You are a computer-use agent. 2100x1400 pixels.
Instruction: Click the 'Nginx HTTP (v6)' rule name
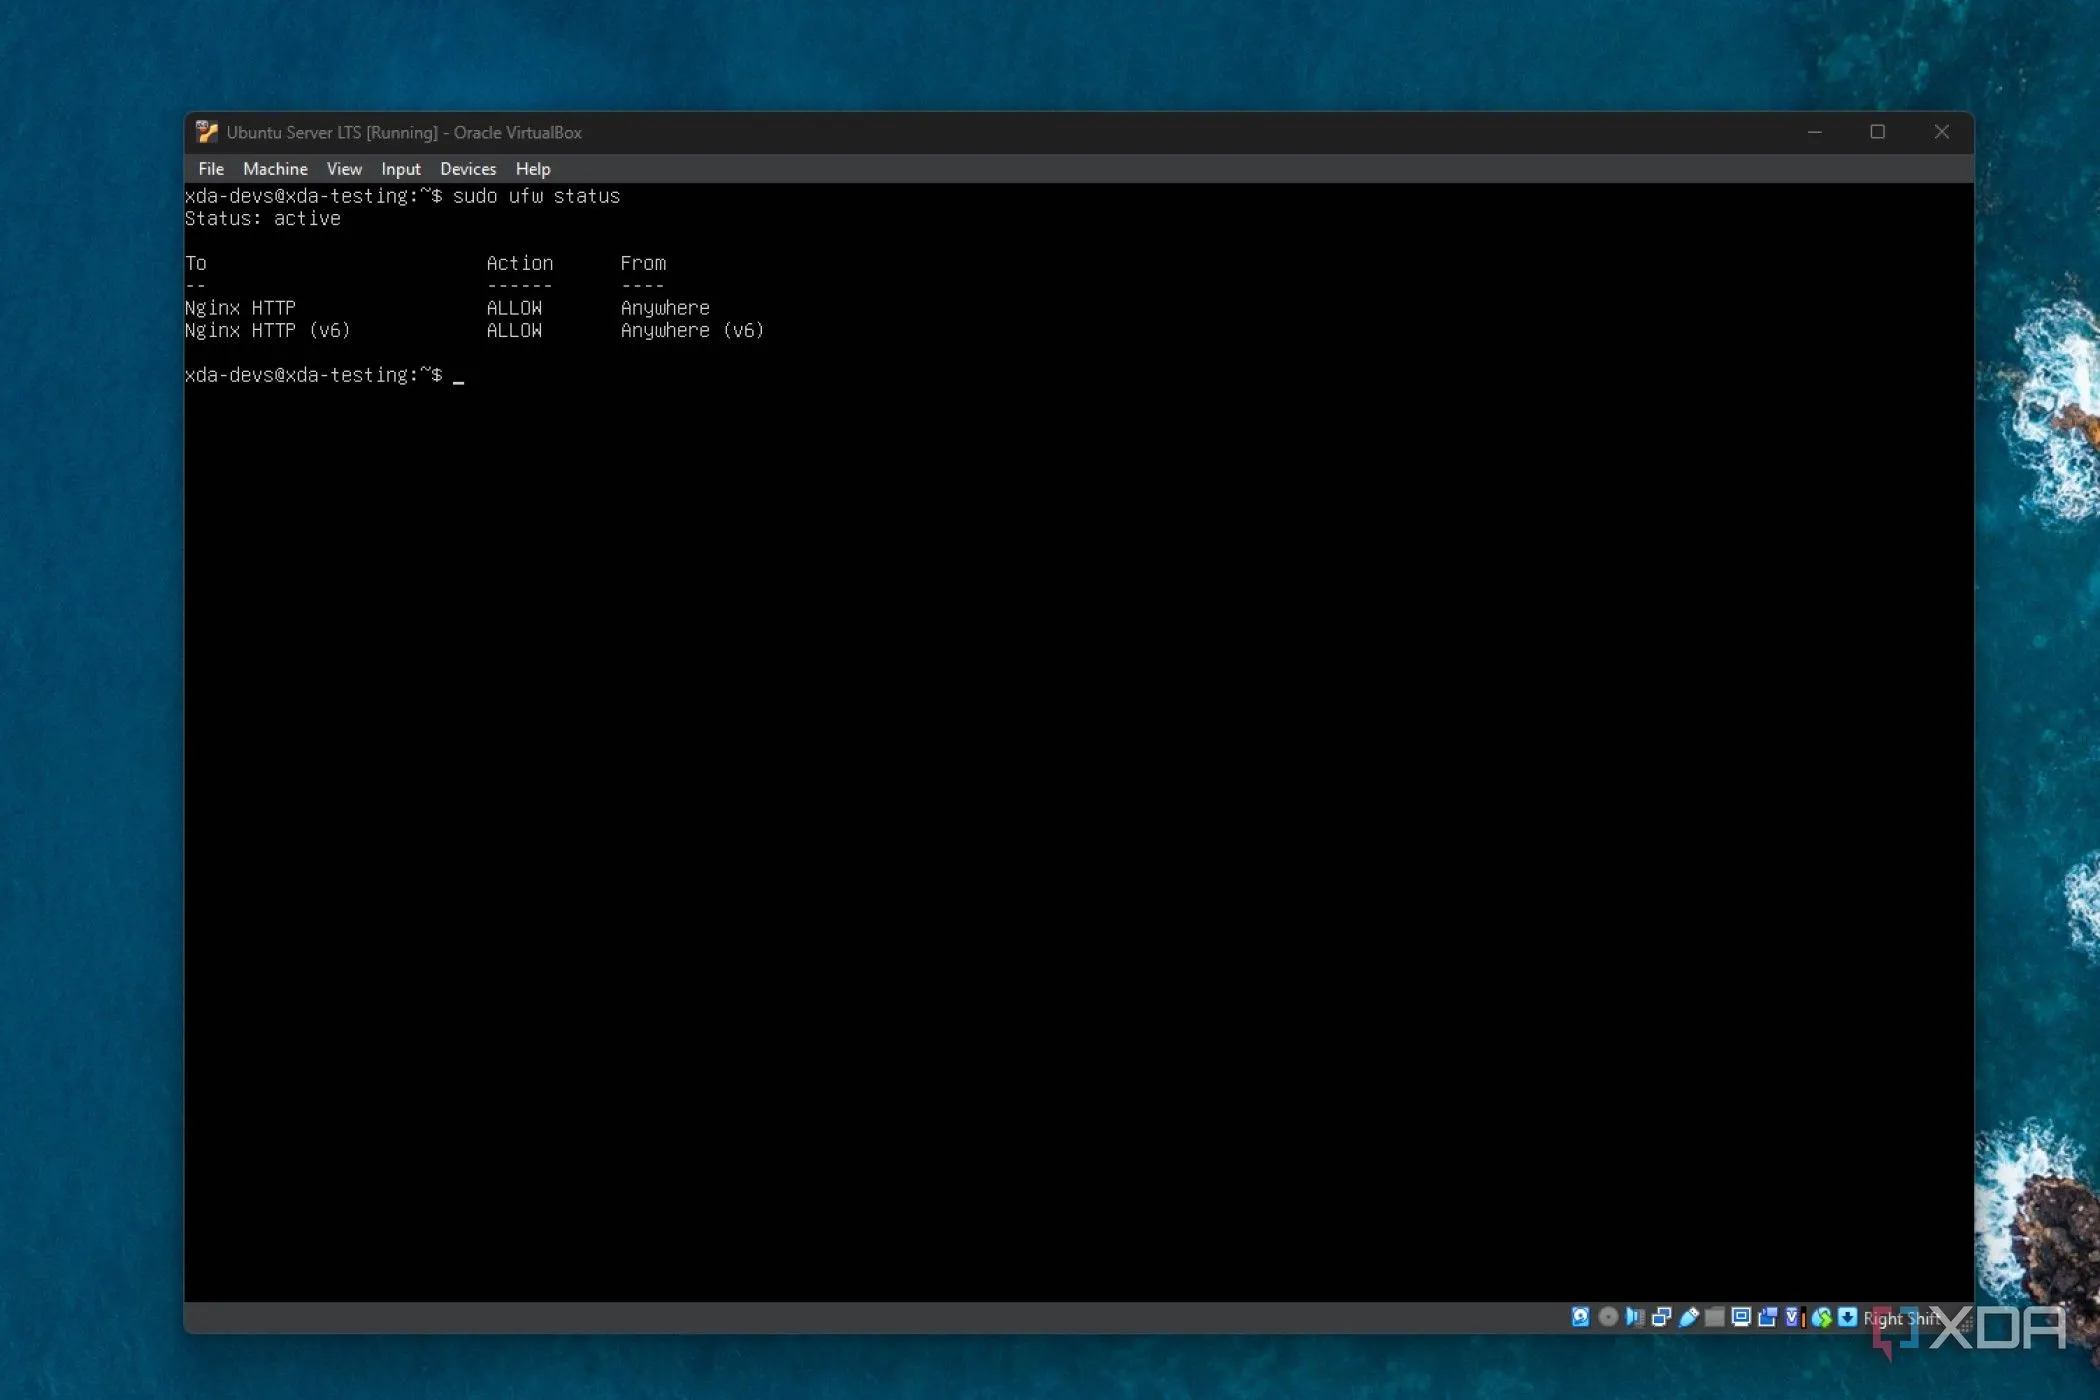tap(268, 330)
